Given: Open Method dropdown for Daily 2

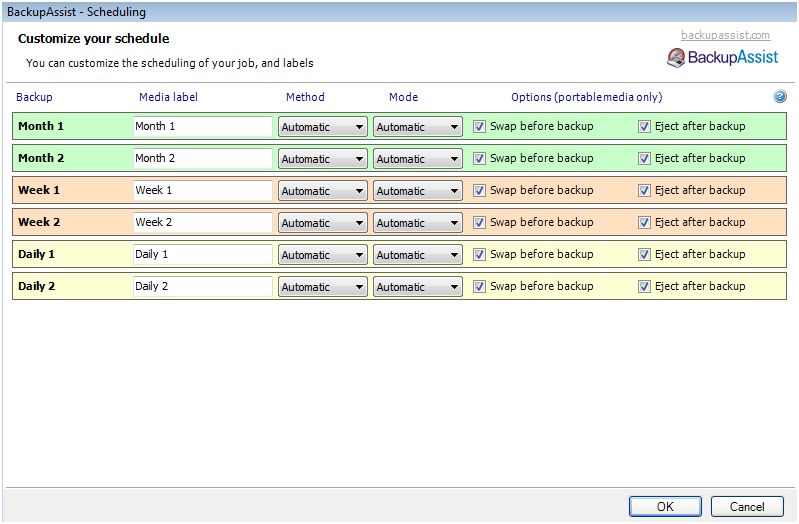Looking at the screenshot, I should [x=323, y=287].
